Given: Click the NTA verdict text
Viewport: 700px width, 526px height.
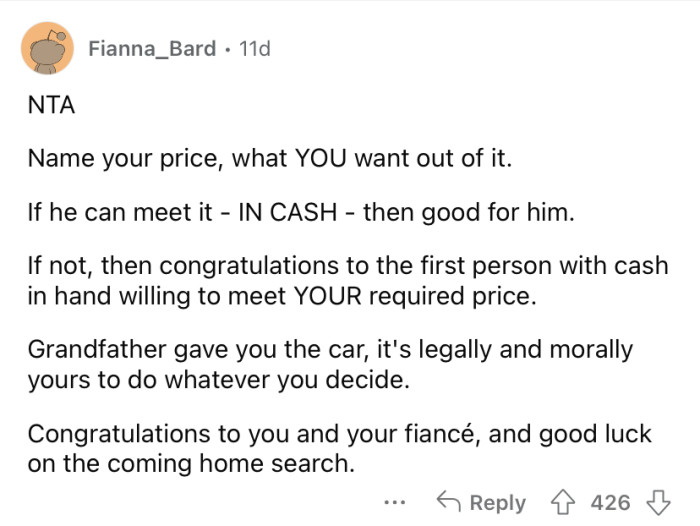Looking at the screenshot, I should pyautogui.click(x=52, y=105).
